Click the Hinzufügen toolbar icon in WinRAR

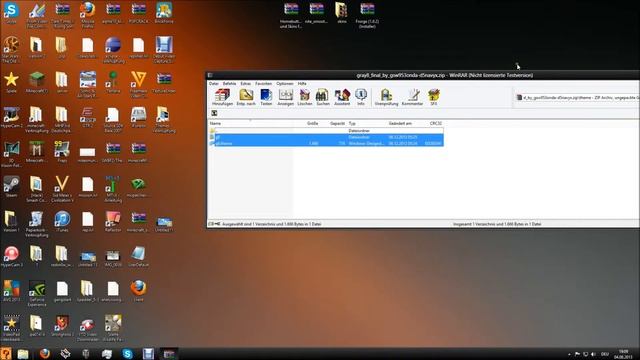(x=222, y=97)
